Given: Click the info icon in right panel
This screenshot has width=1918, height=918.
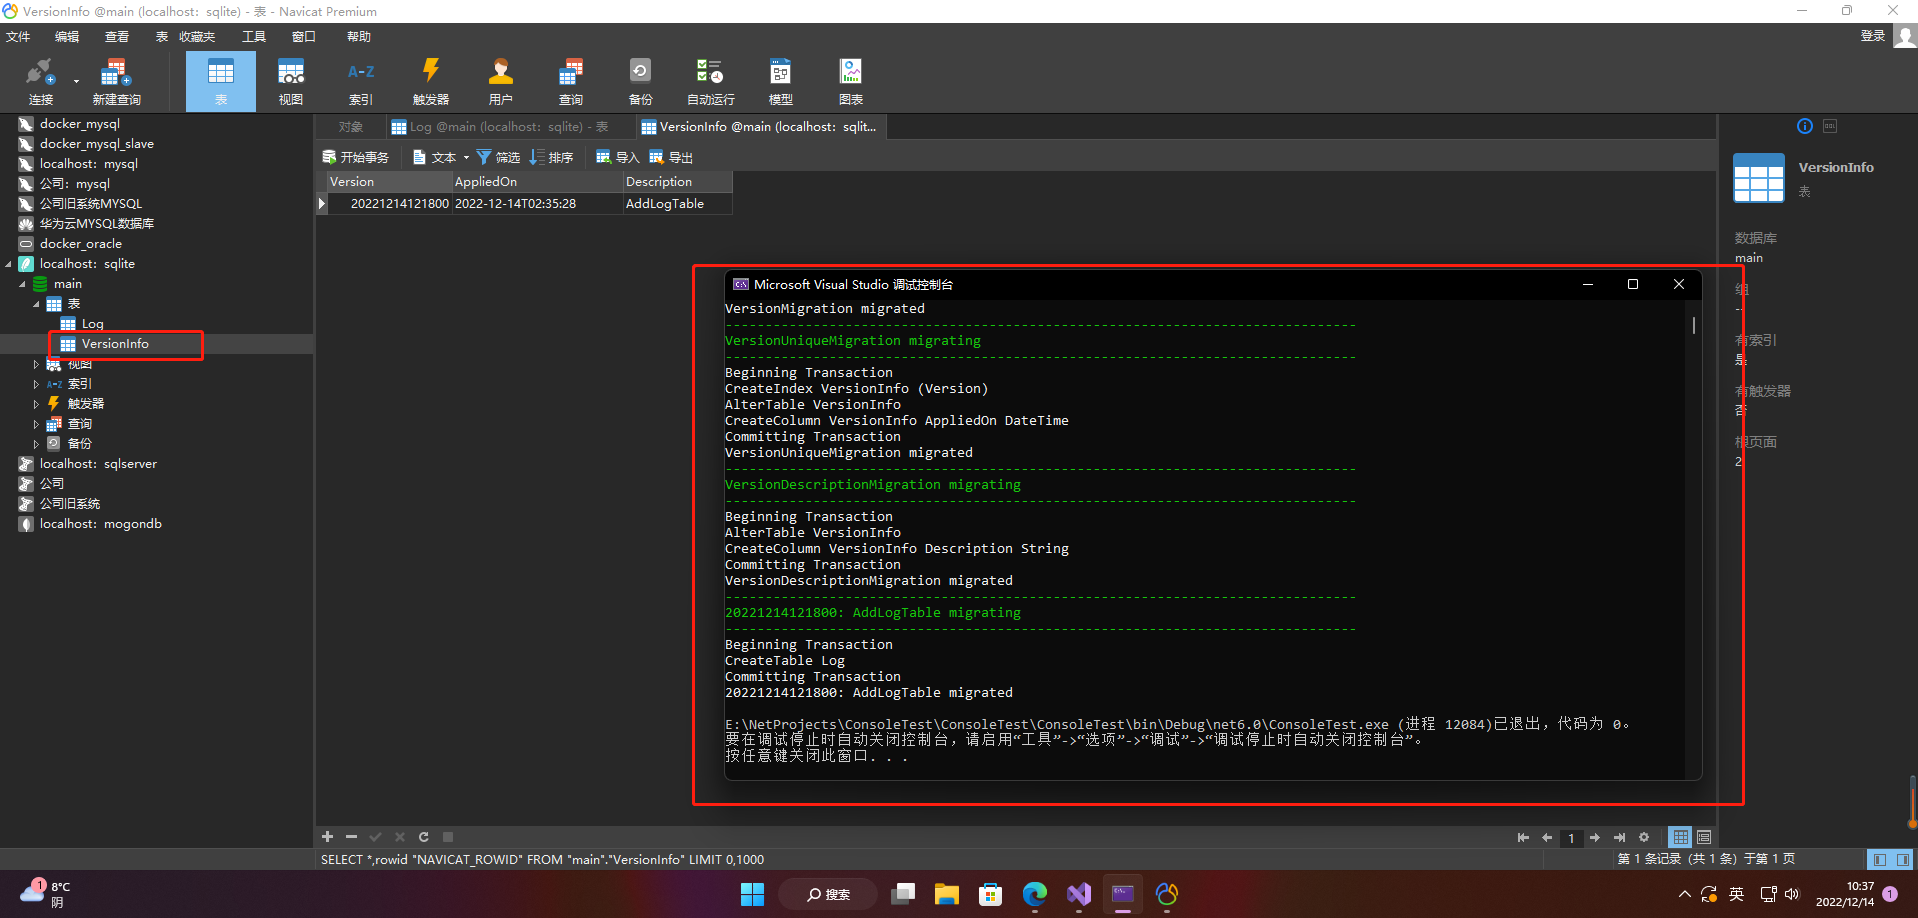Looking at the screenshot, I should coord(1805,126).
